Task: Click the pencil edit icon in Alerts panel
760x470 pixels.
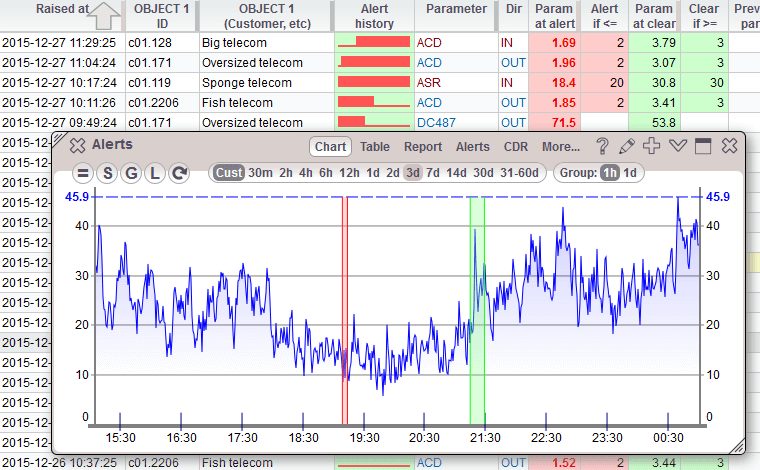Action: (x=627, y=146)
